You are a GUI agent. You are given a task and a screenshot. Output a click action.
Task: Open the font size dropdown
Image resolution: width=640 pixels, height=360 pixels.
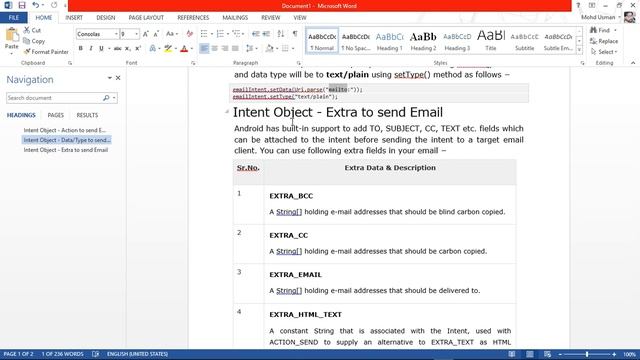point(136,34)
